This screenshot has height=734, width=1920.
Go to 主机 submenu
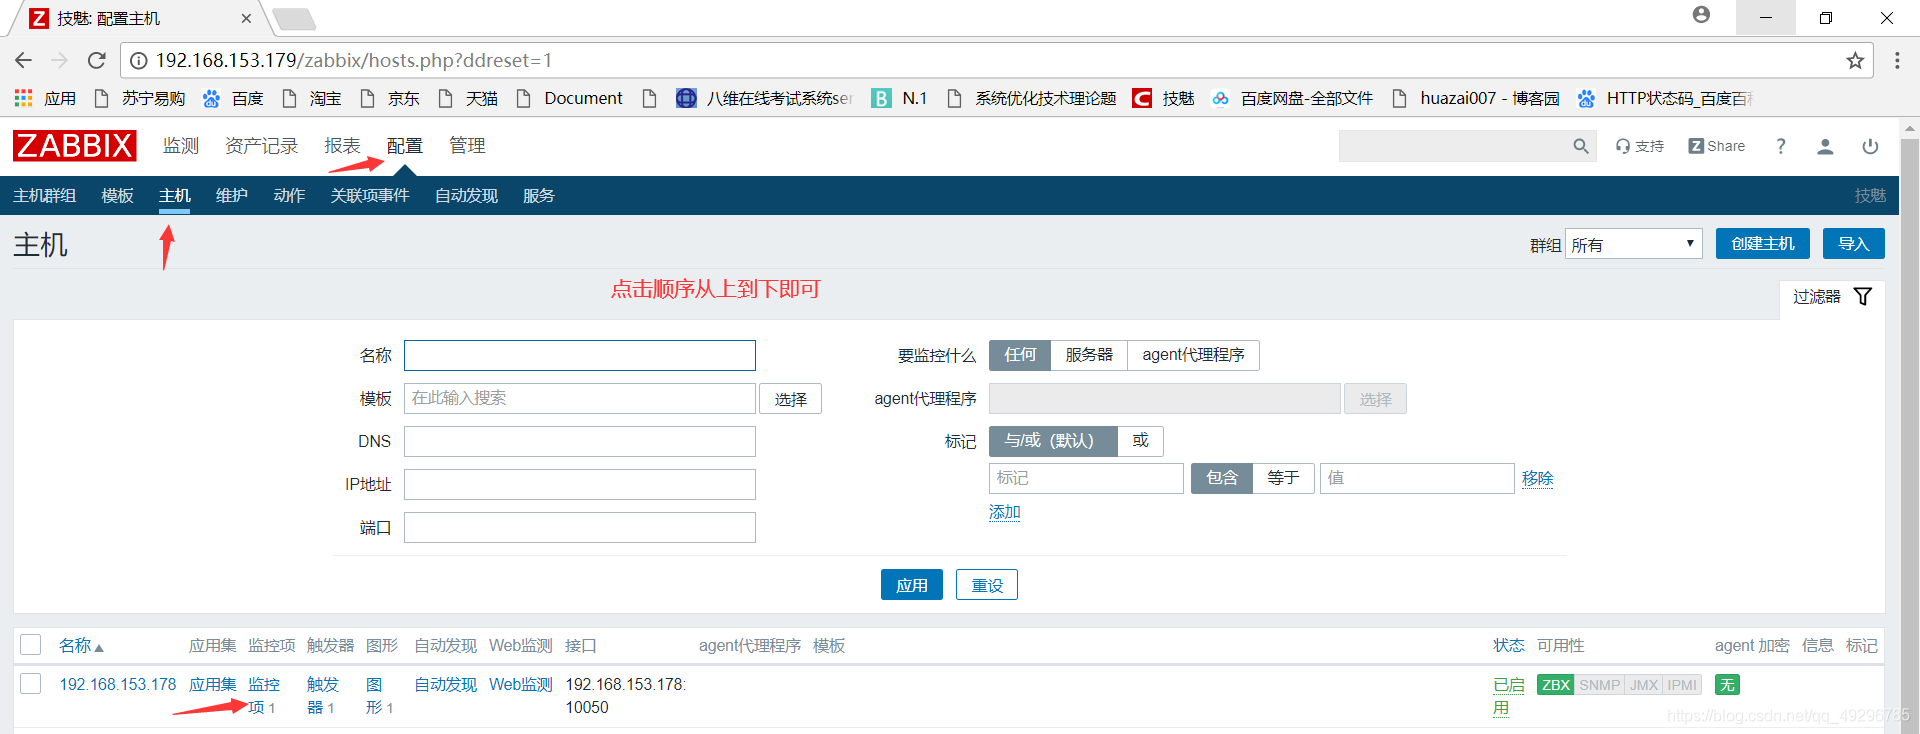[175, 196]
